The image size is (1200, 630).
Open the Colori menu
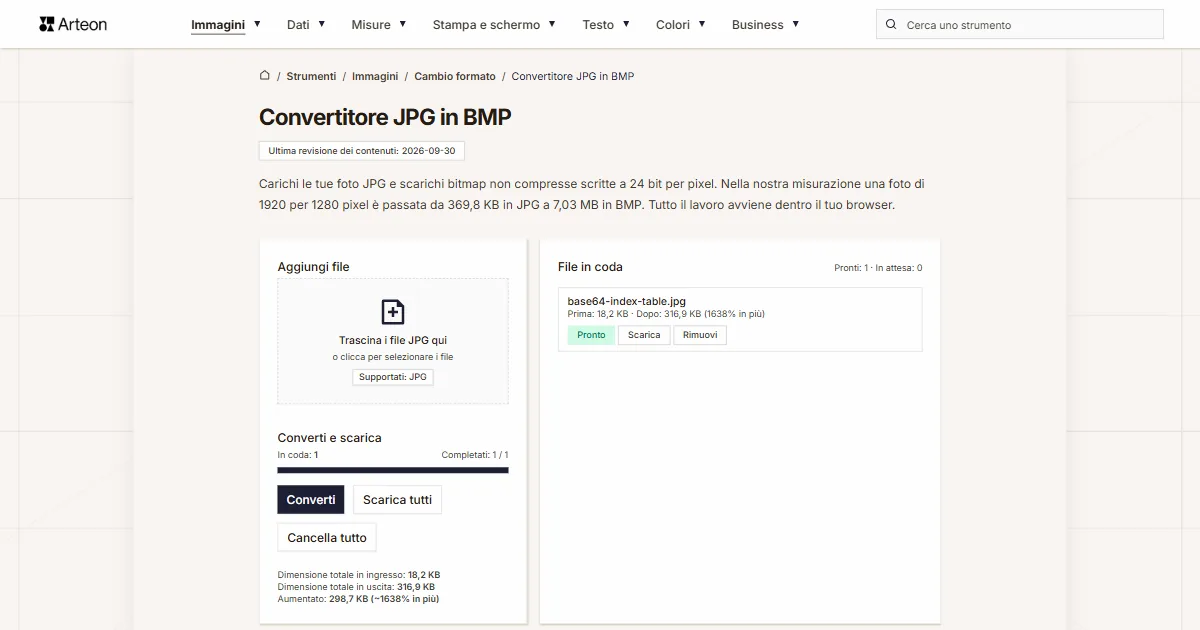tap(673, 24)
